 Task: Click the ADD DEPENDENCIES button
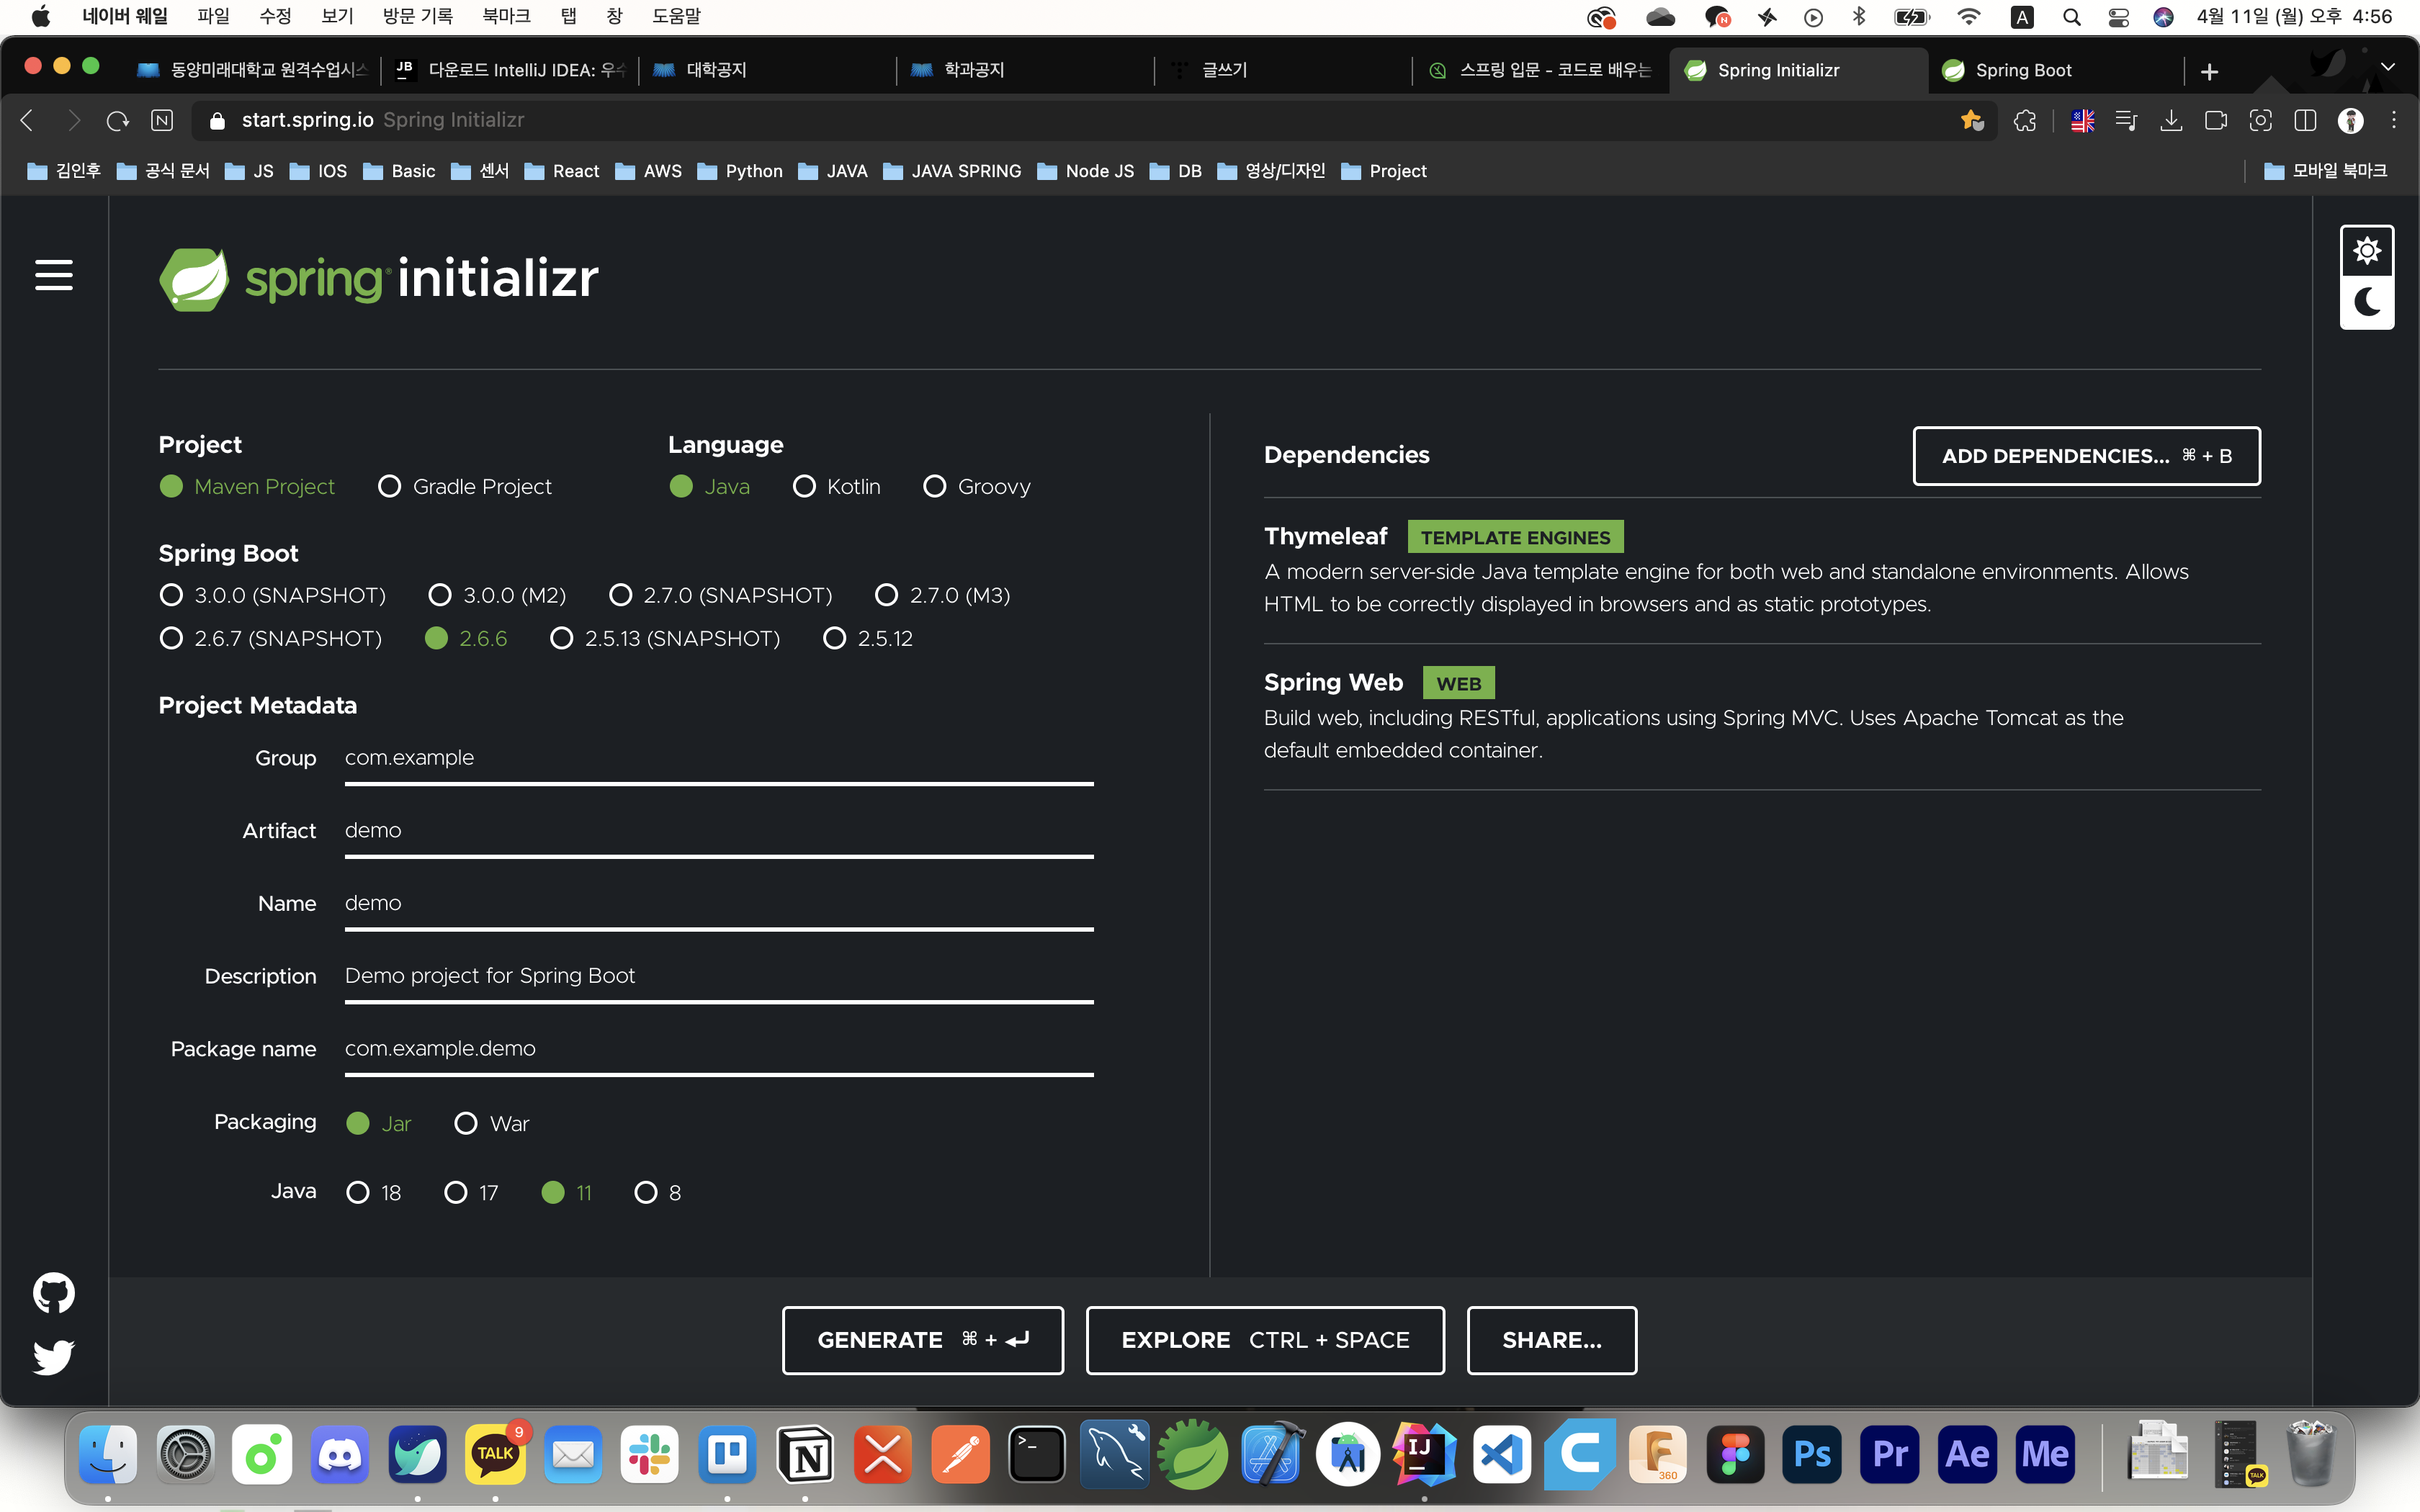2086,456
